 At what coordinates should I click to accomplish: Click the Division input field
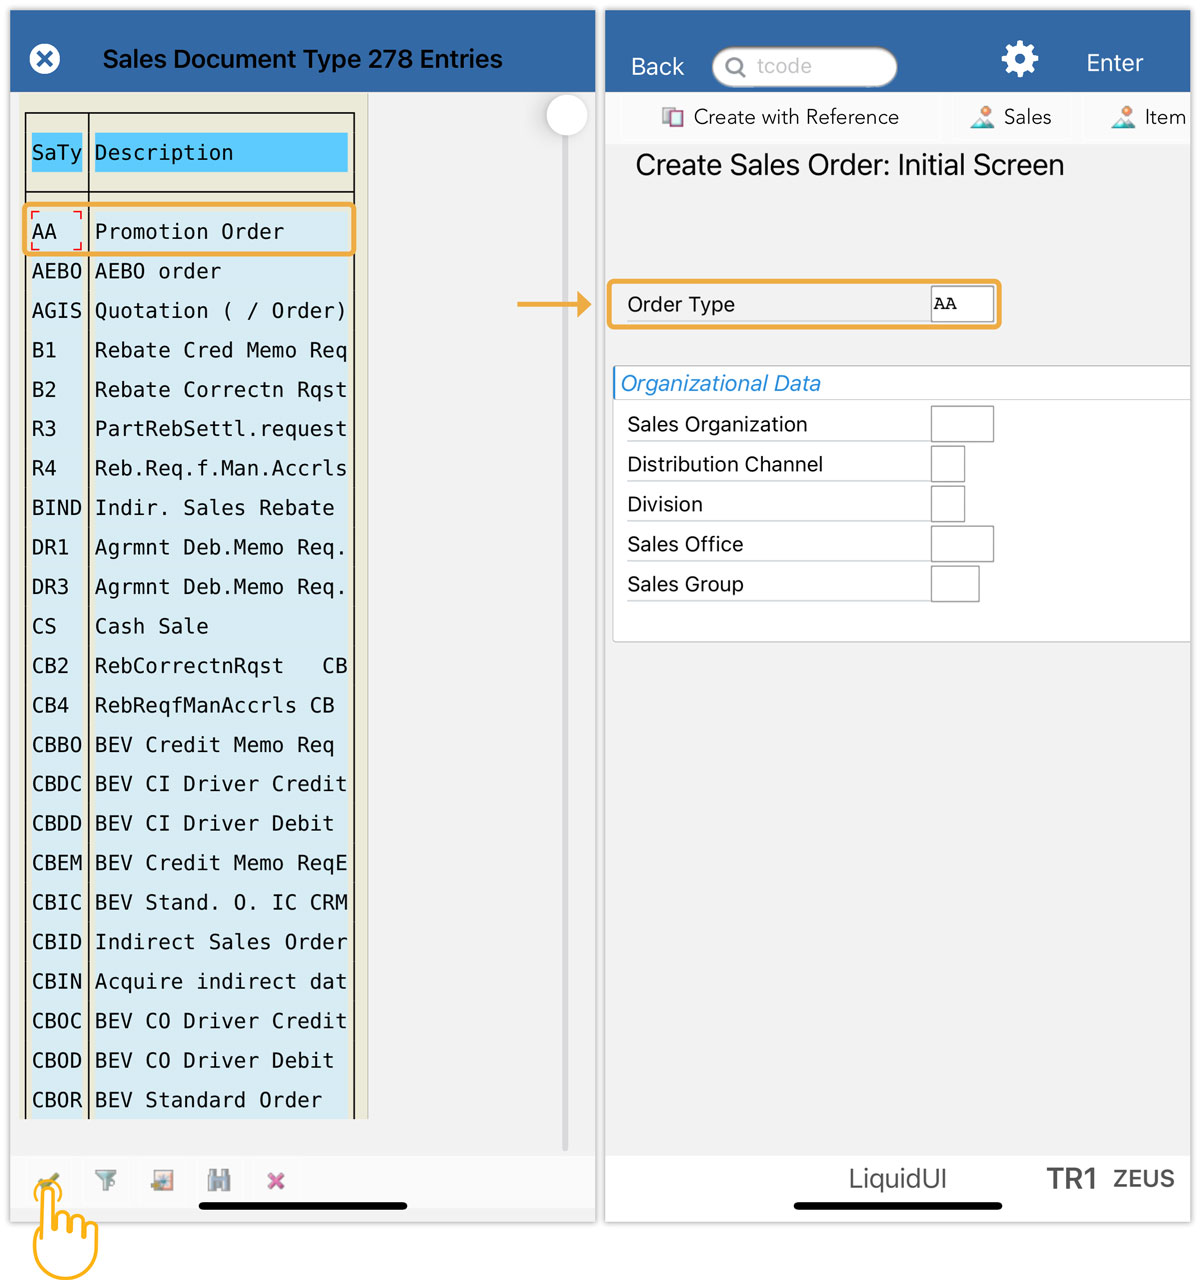(x=948, y=504)
